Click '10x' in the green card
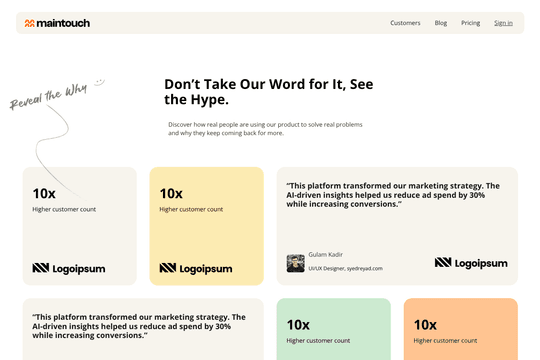 point(298,325)
